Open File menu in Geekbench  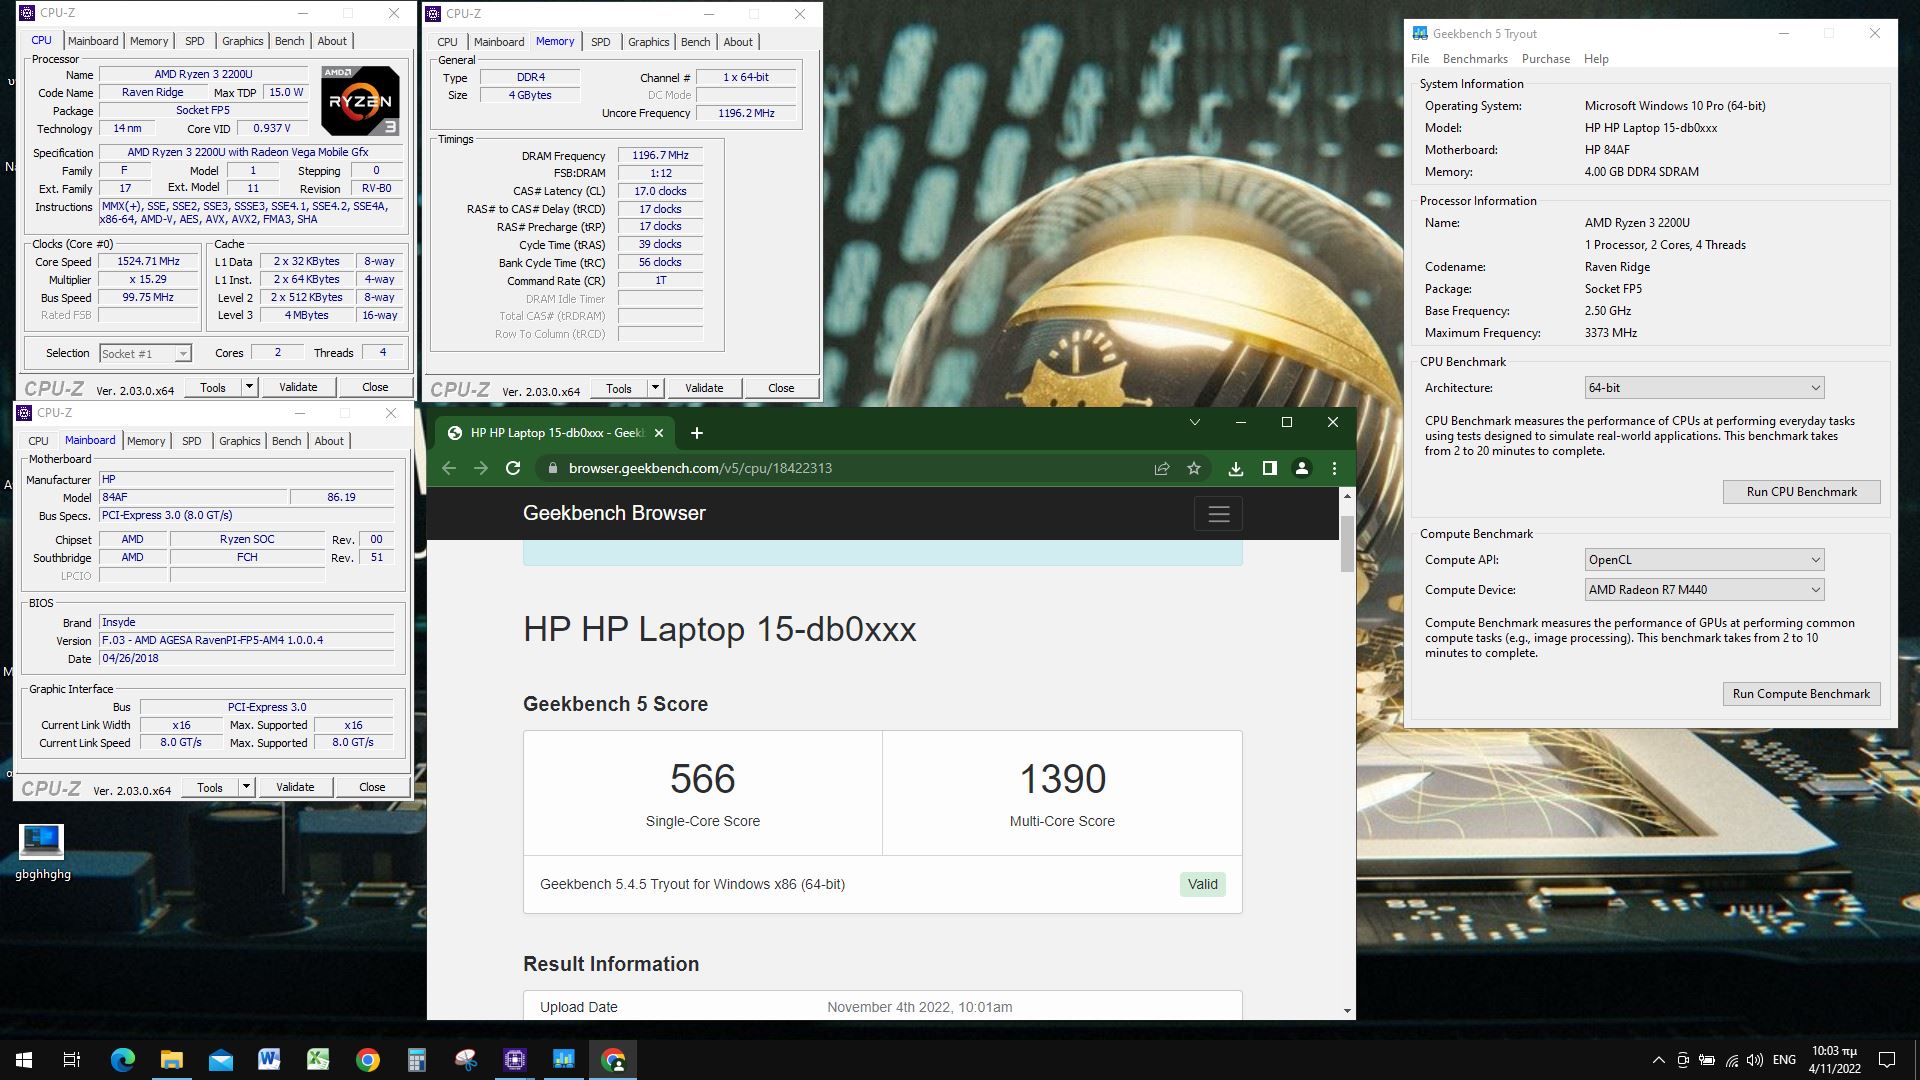[1420, 59]
